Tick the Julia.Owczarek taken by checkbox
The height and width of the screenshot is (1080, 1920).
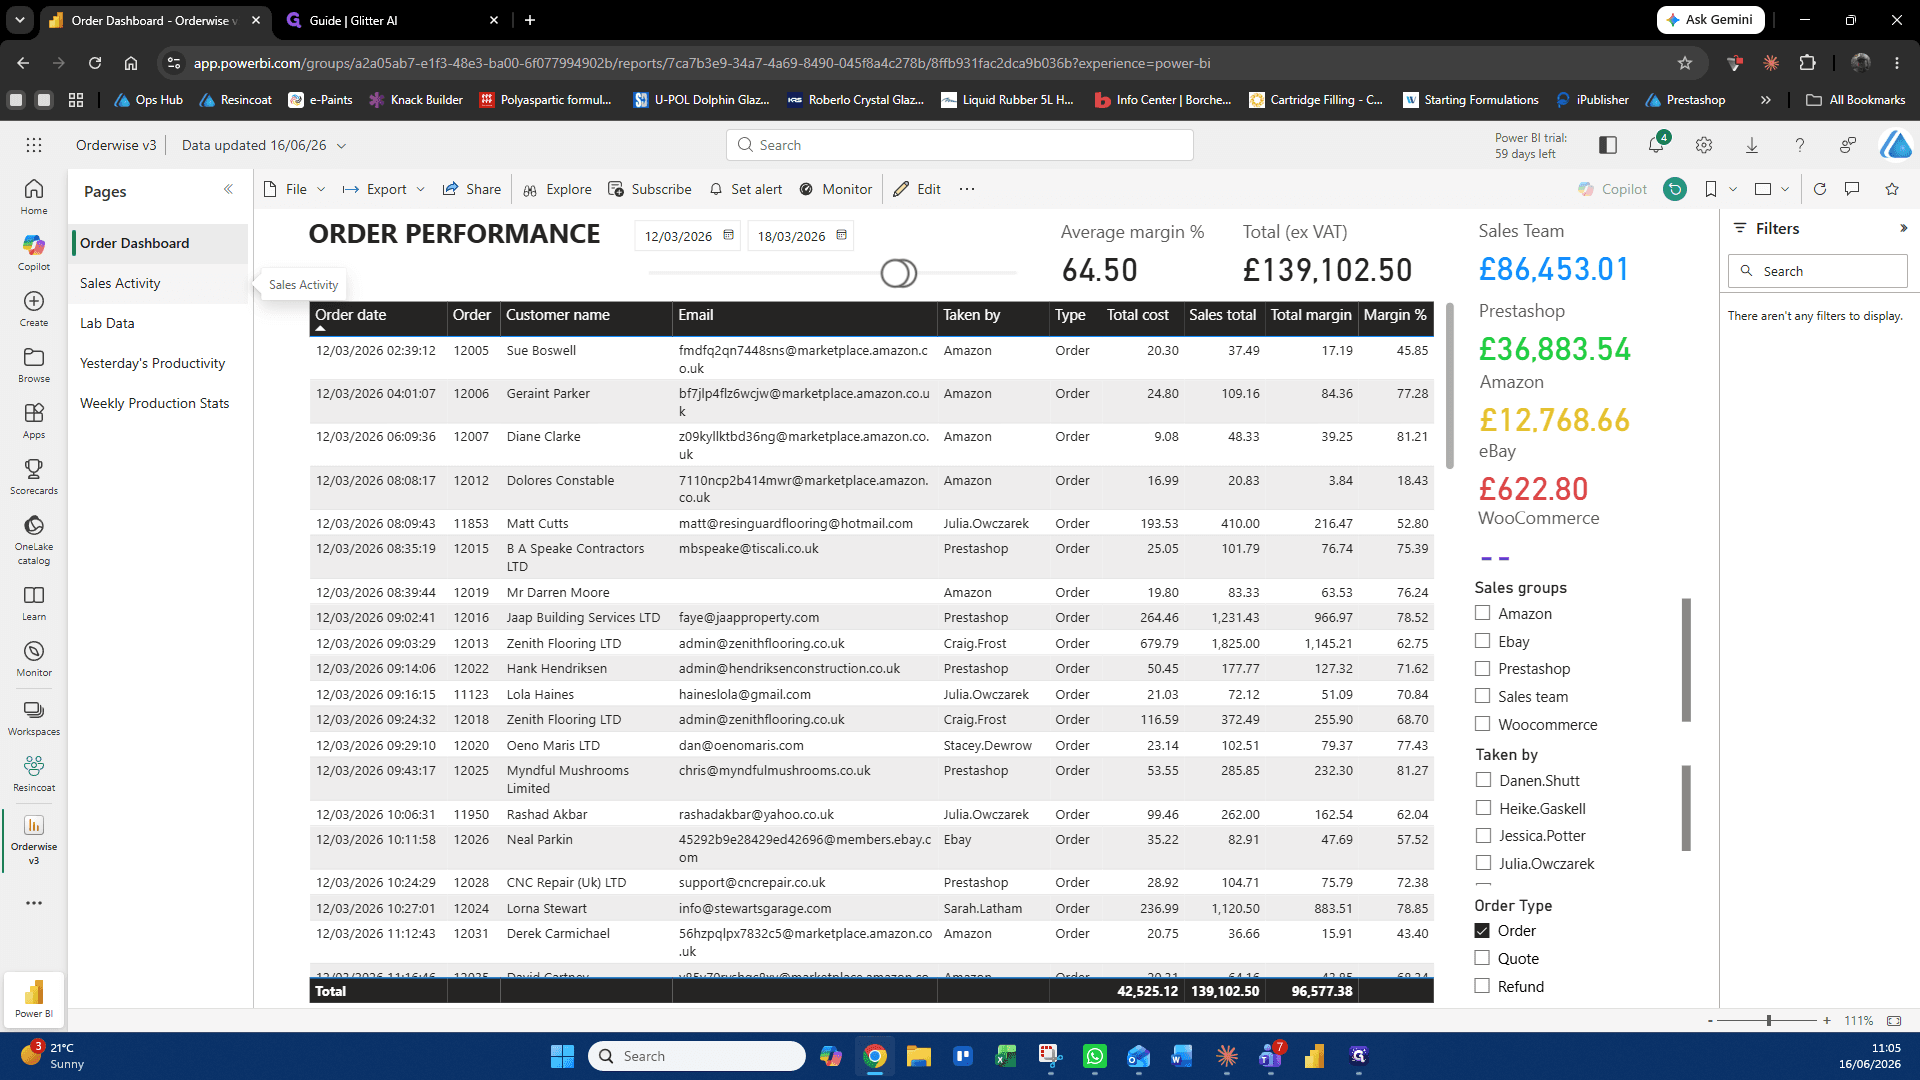[1484, 863]
